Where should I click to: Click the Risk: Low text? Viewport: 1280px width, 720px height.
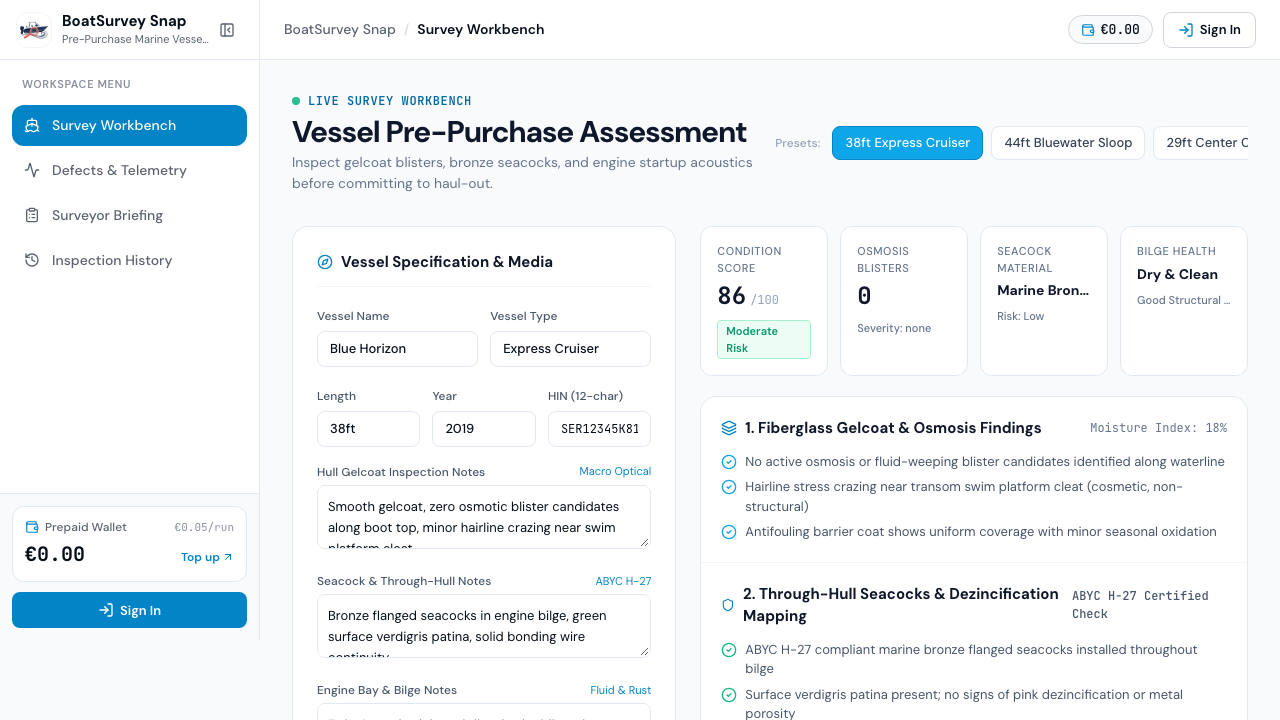[1021, 316]
